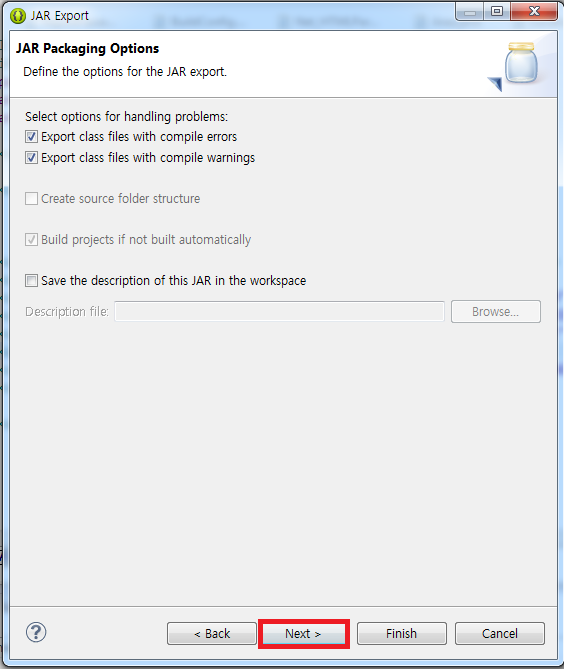Image resolution: width=564 pixels, height=669 pixels.
Task: Maximize the JAR Export window
Action: pyautogui.click(x=497, y=11)
